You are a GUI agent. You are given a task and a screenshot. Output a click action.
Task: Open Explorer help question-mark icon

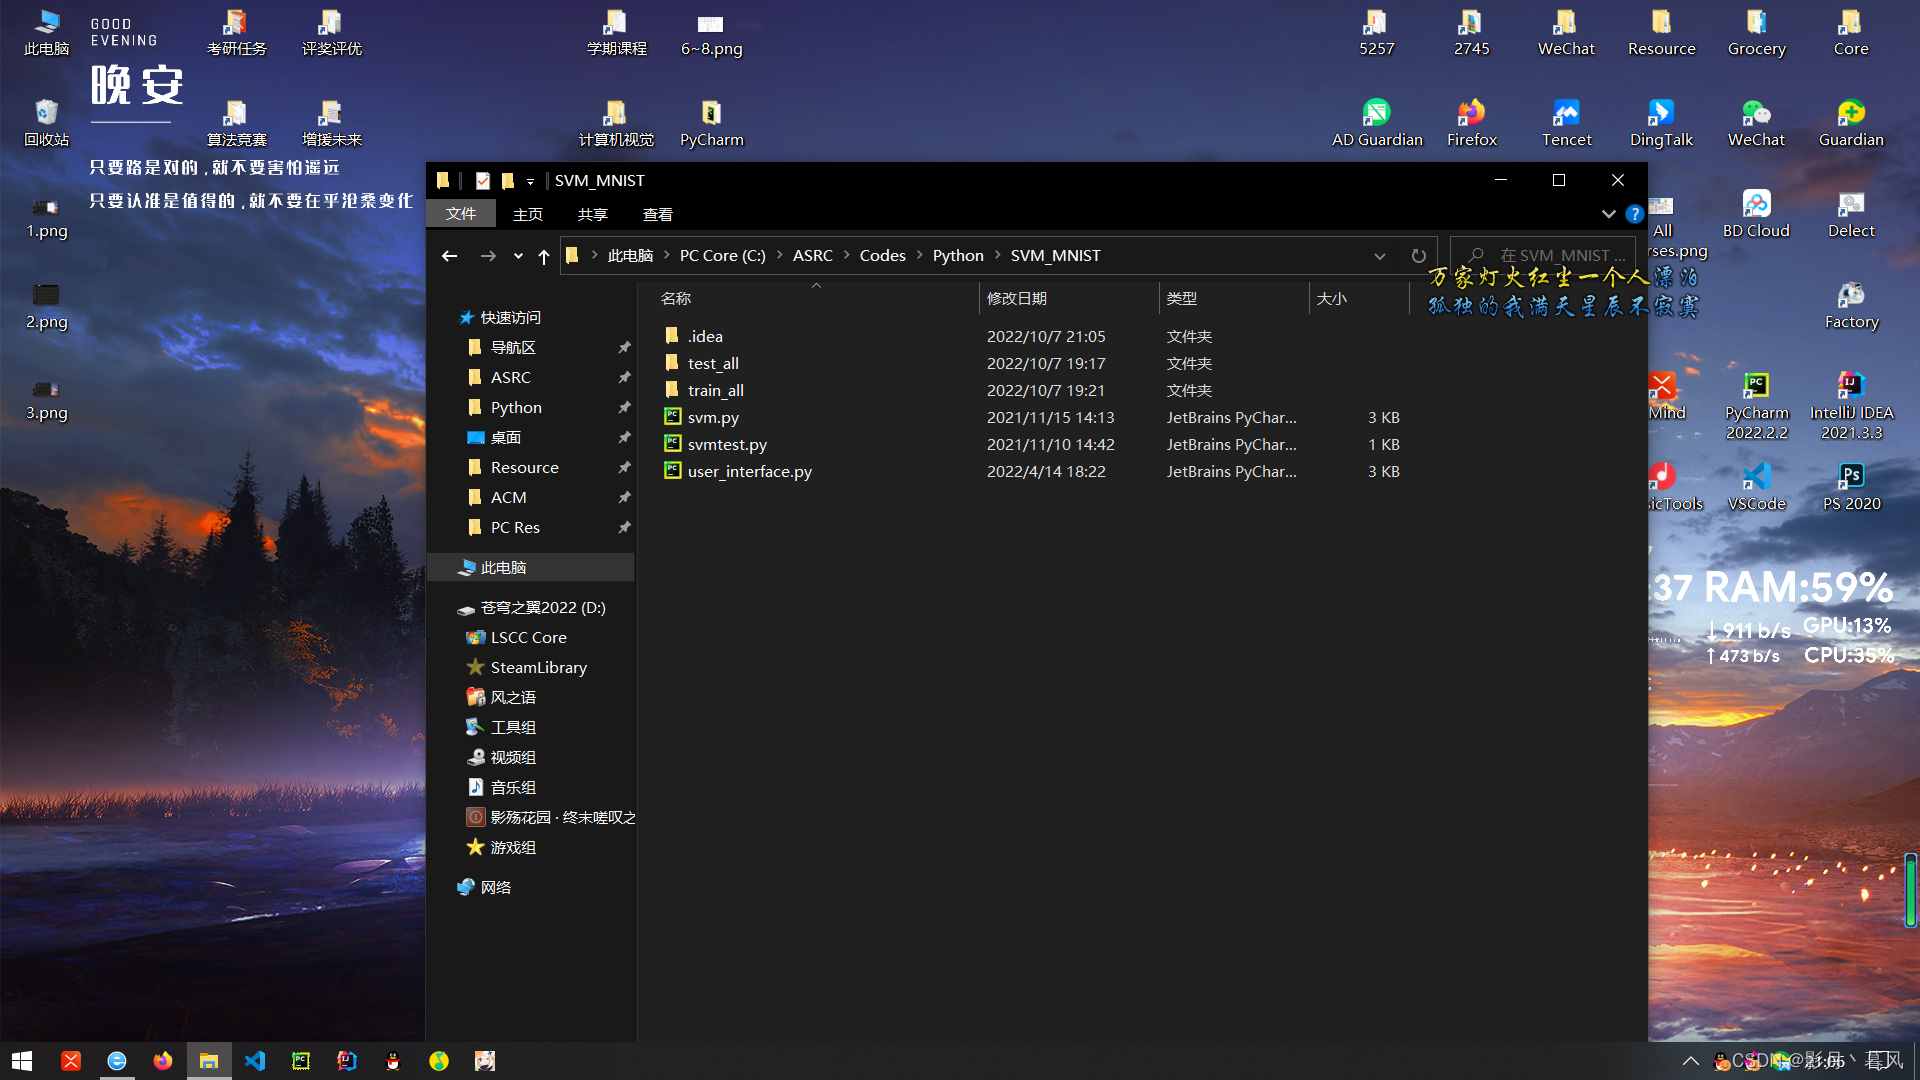click(x=1634, y=214)
